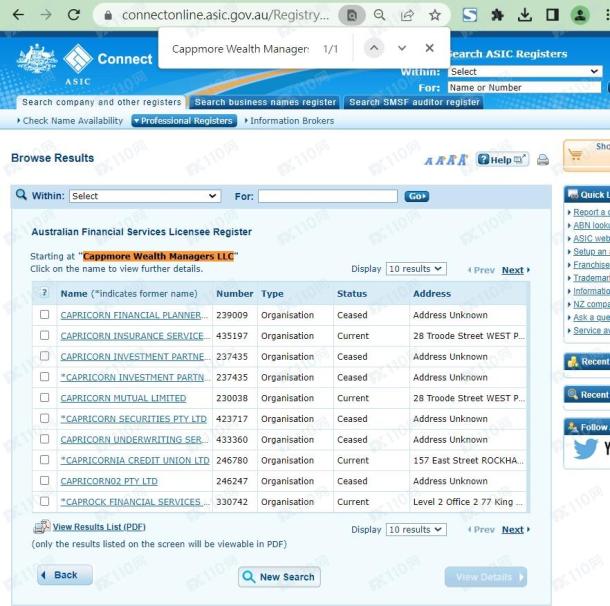The height and width of the screenshot is (606, 610).
Task: Open *CAPRICORNIA CREDIT UNION LTD link
Action: 135,460
